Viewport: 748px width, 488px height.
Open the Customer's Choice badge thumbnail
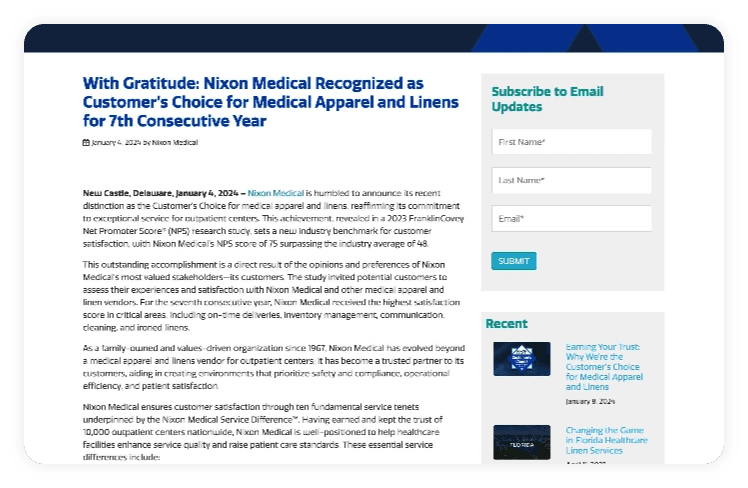click(x=522, y=359)
